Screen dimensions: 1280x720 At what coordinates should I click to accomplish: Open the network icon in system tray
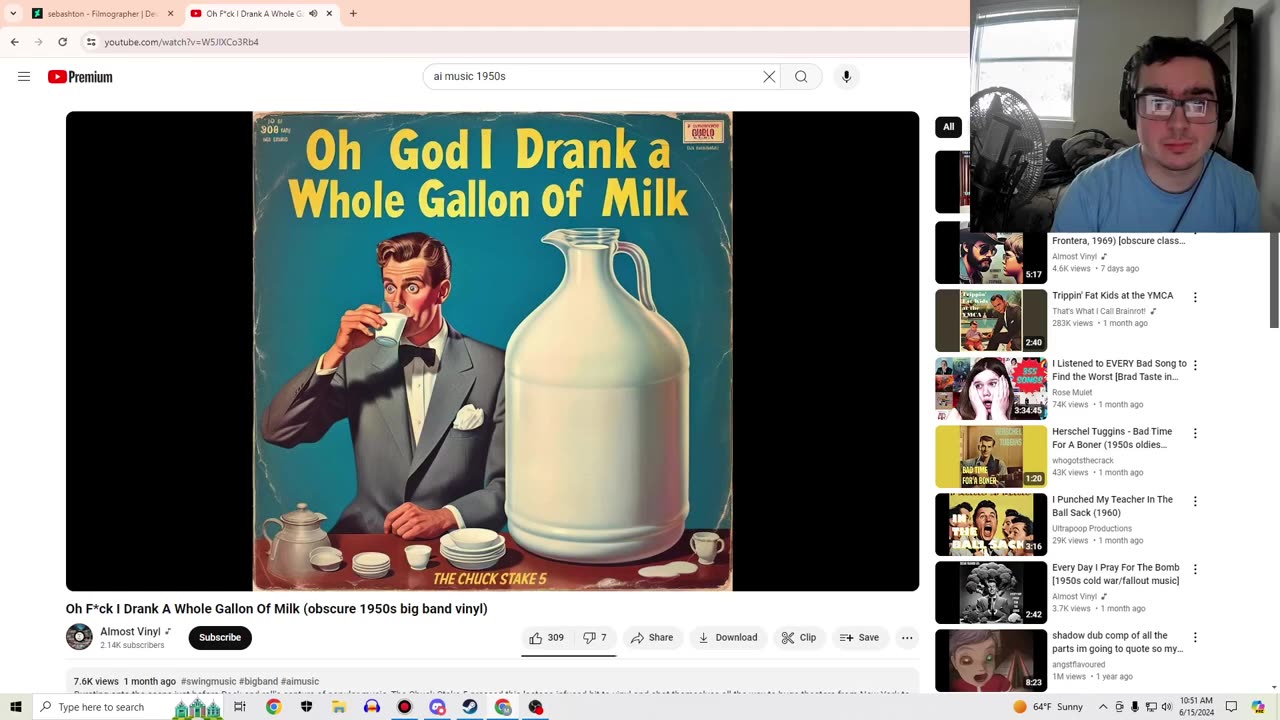tap(1151, 707)
